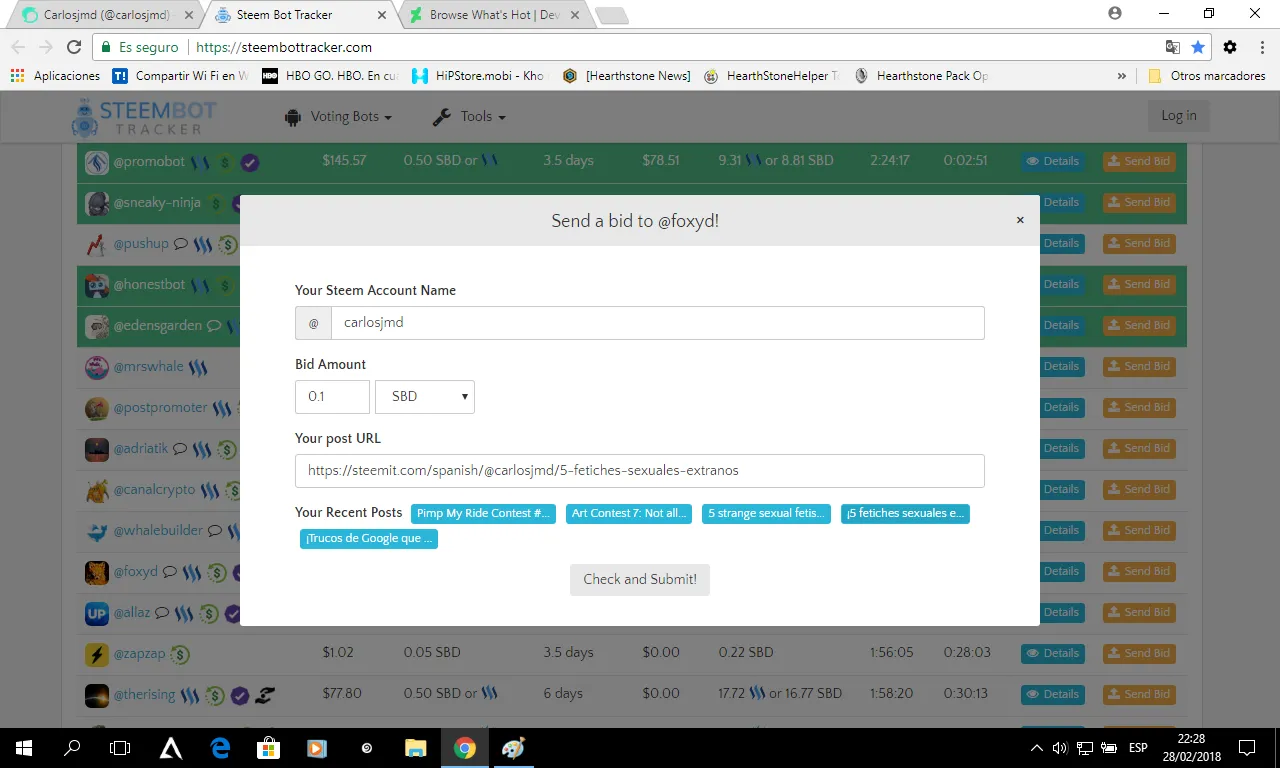This screenshot has height=768, width=1280.
Task: Click into the post URL field
Action: tap(640, 471)
